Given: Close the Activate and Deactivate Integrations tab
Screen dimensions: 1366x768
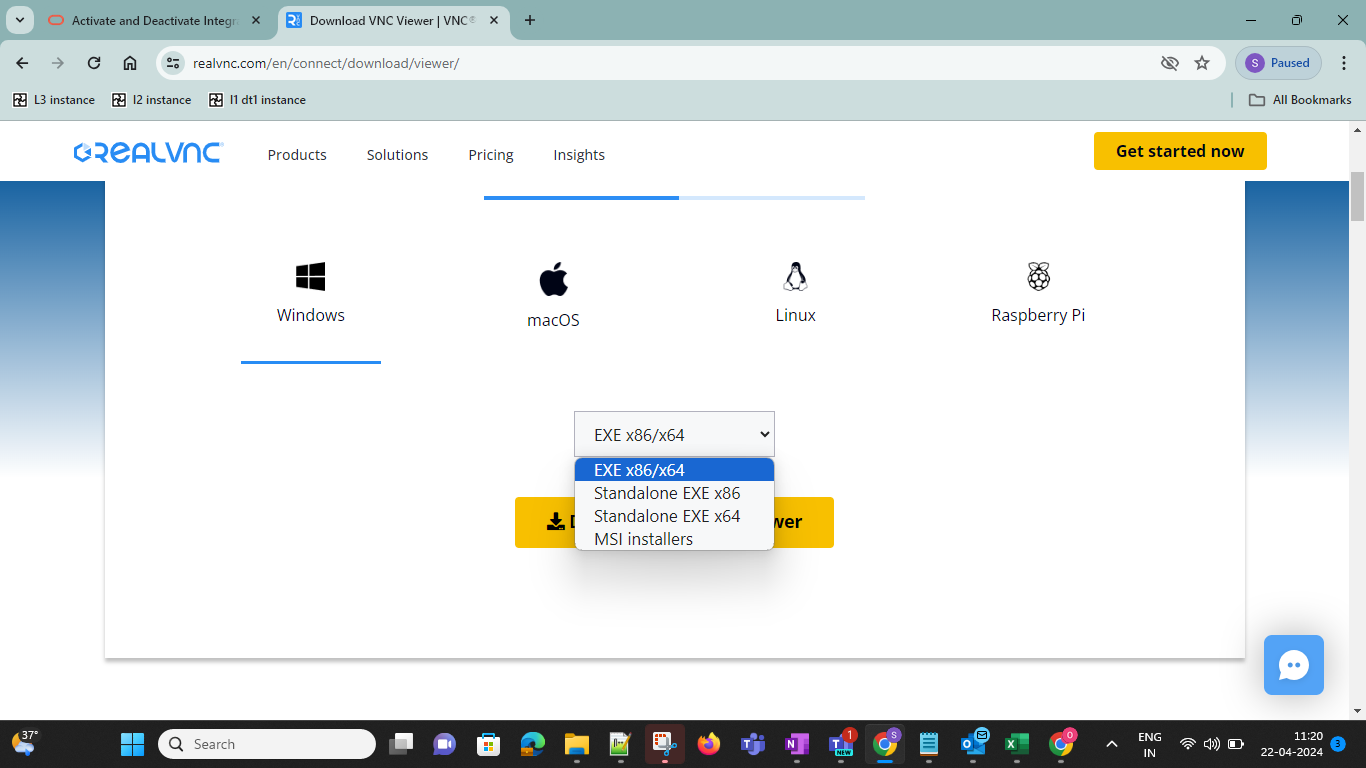Looking at the screenshot, I should [256, 20].
